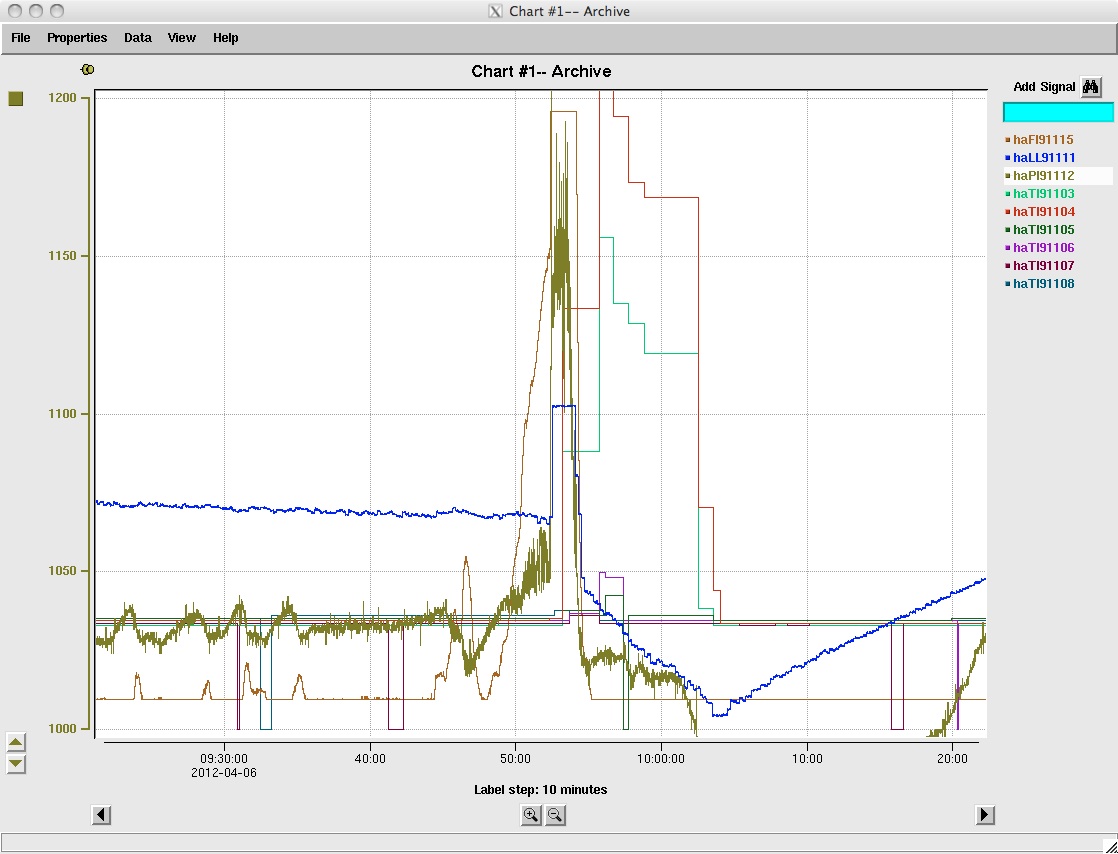Open the View menu
Image resolution: width=1118 pixels, height=854 pixels.
(182, 38)
